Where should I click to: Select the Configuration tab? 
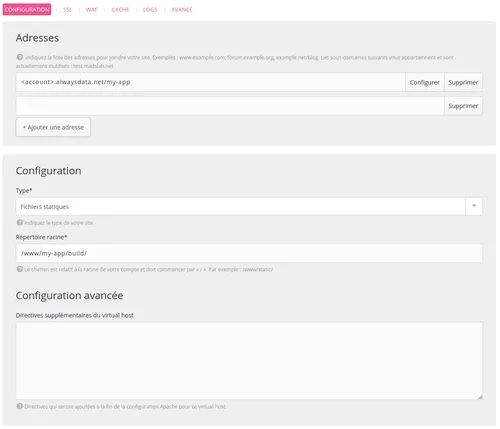pos(27,9)
